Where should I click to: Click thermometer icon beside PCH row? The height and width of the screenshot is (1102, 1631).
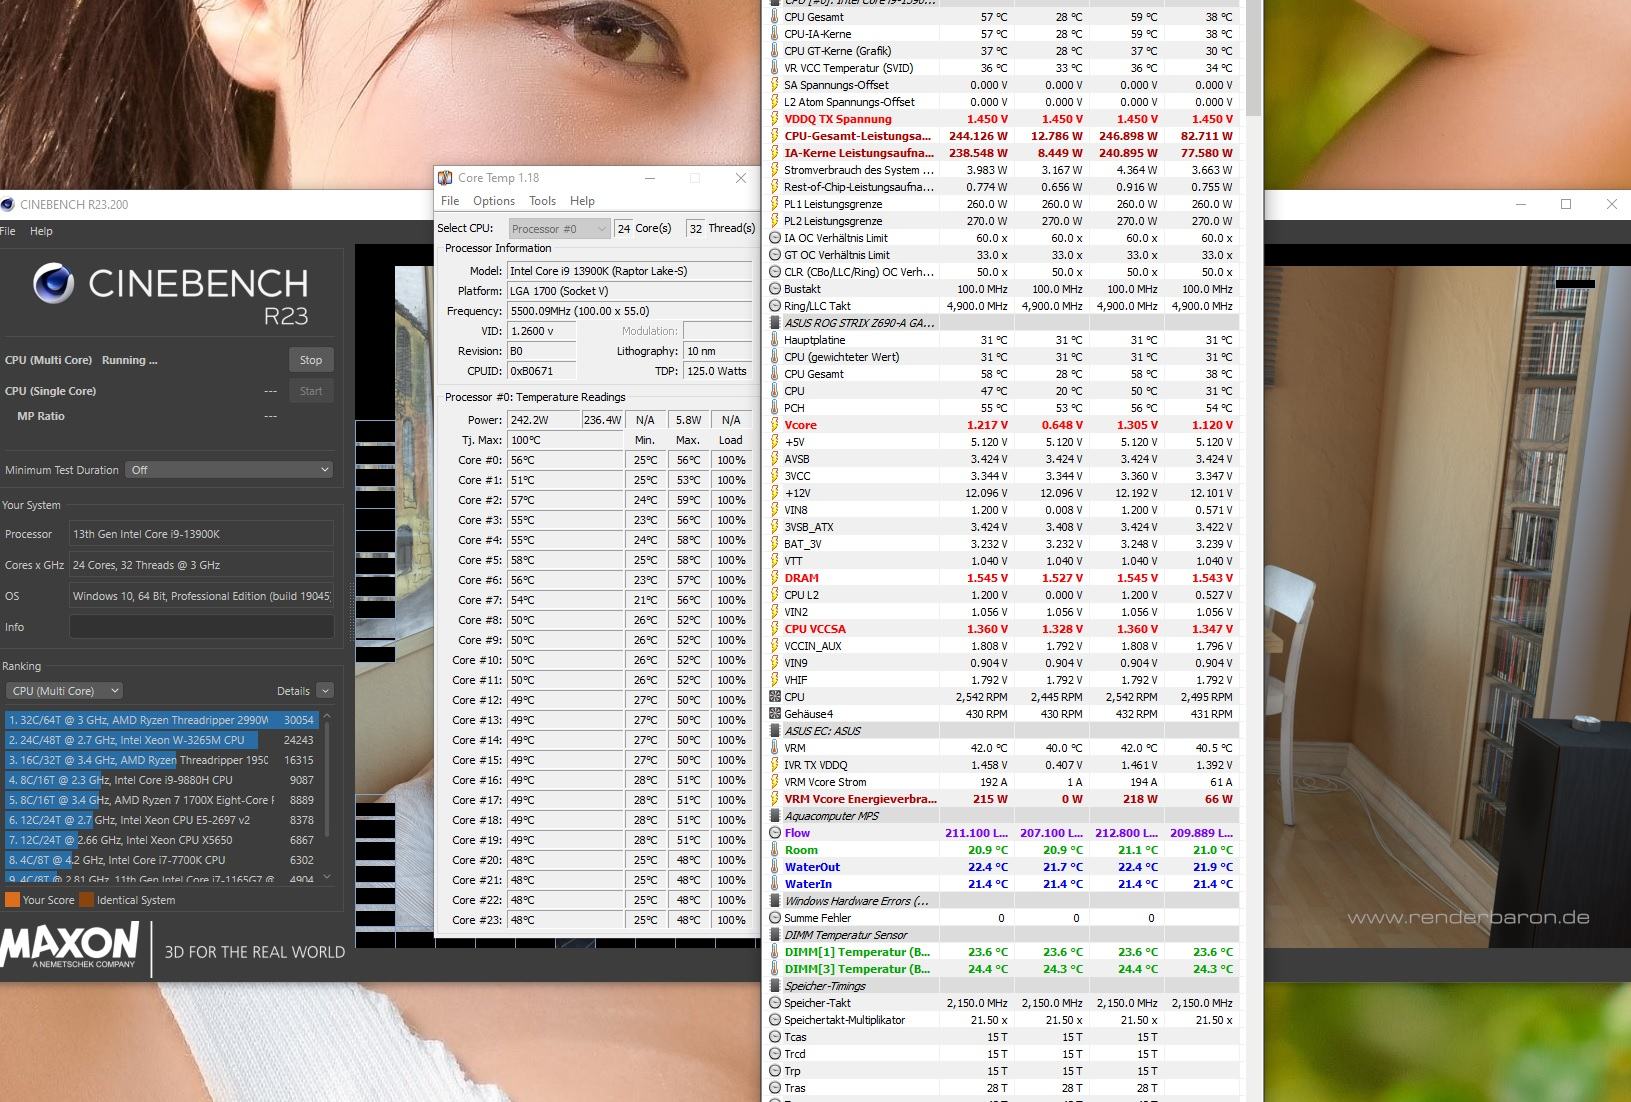pyautogui.click(x=774, y=408)
